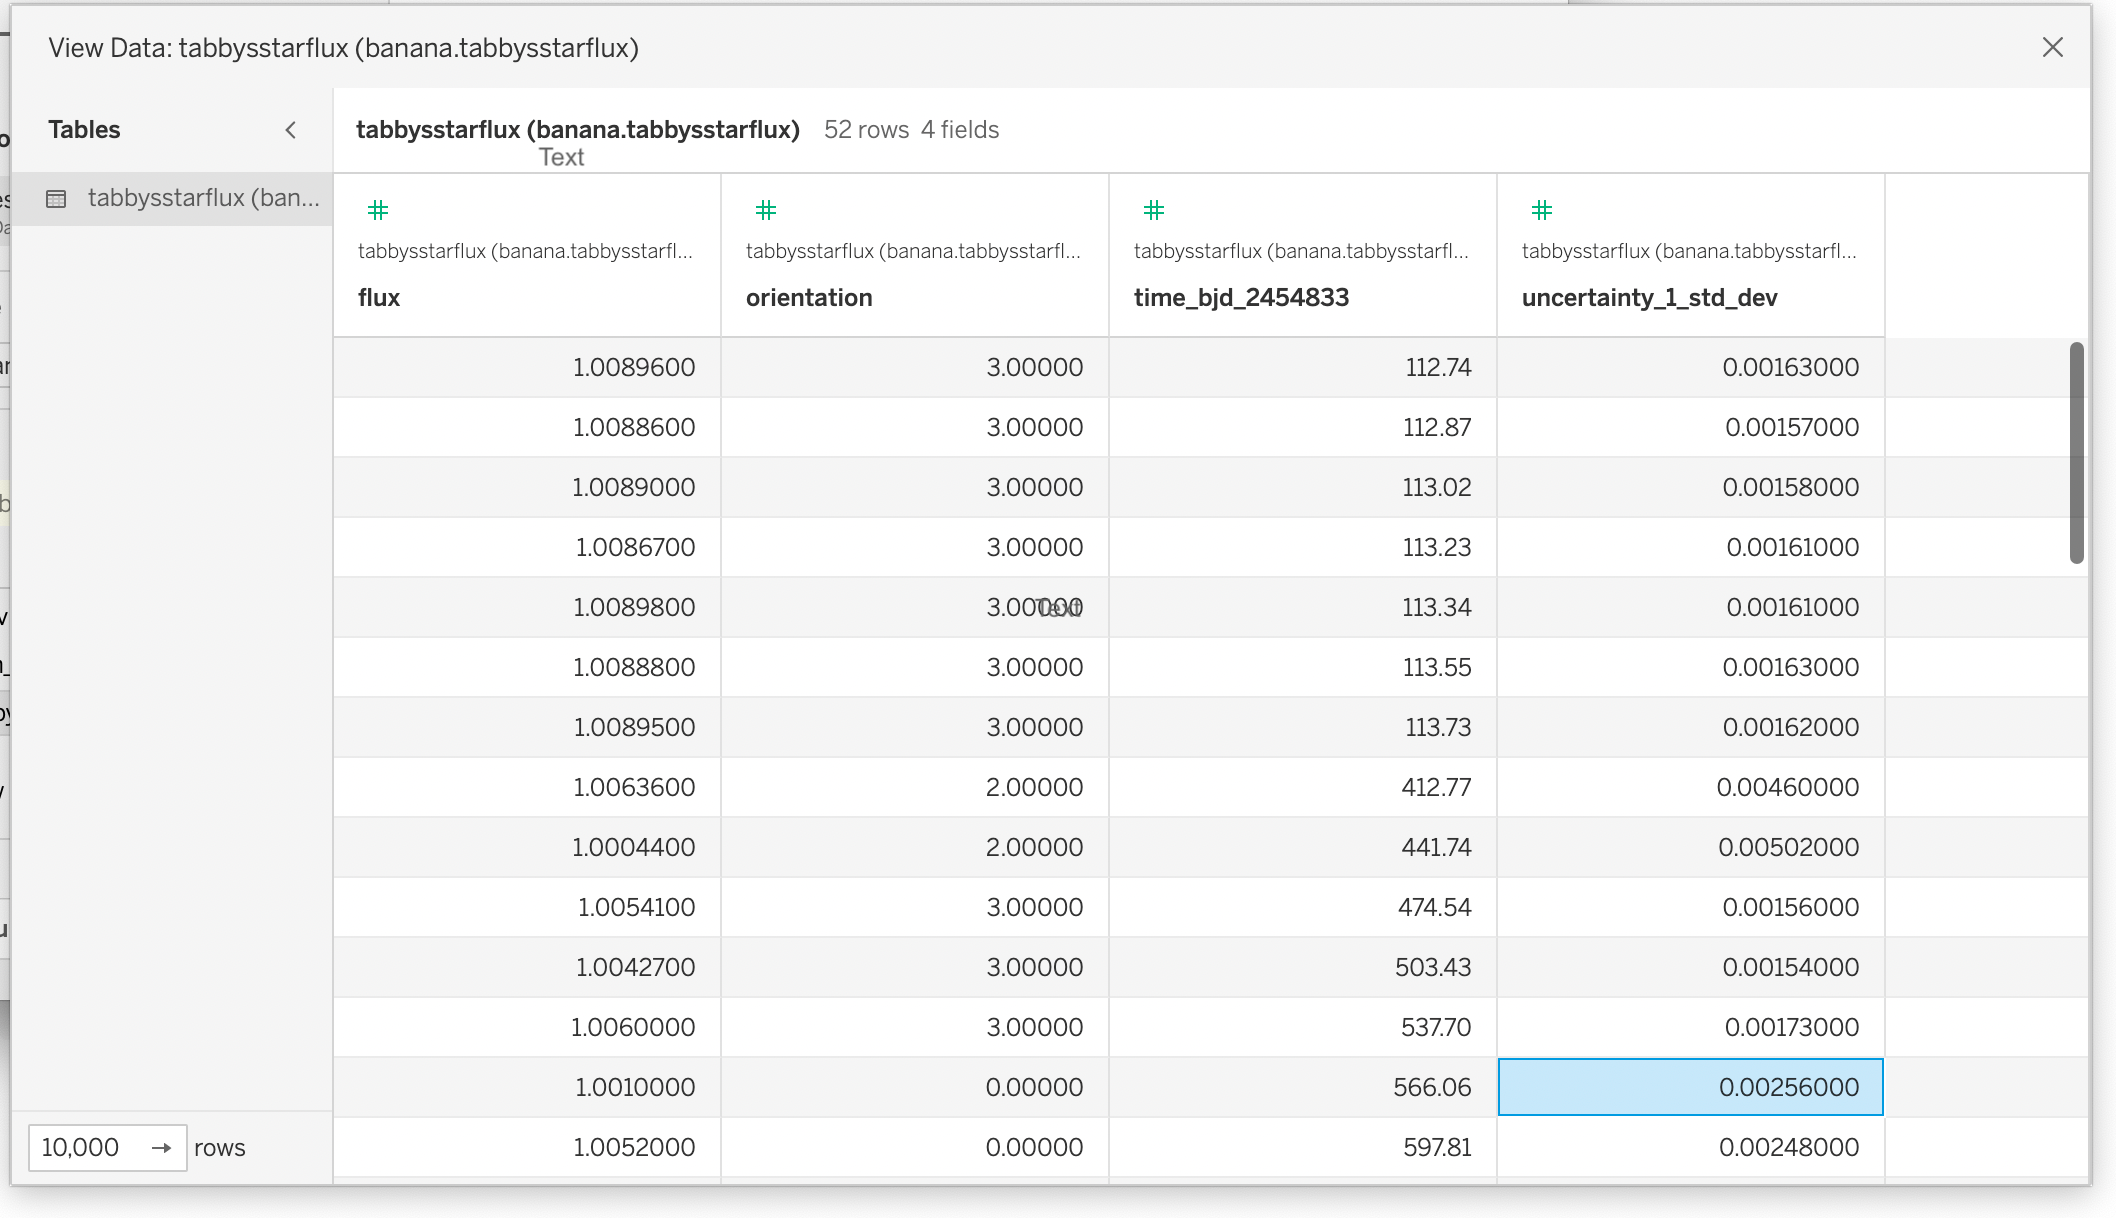Select flux cell 1.0089500
Viewport: 2116px width, 1218px height.
(527, 728)
